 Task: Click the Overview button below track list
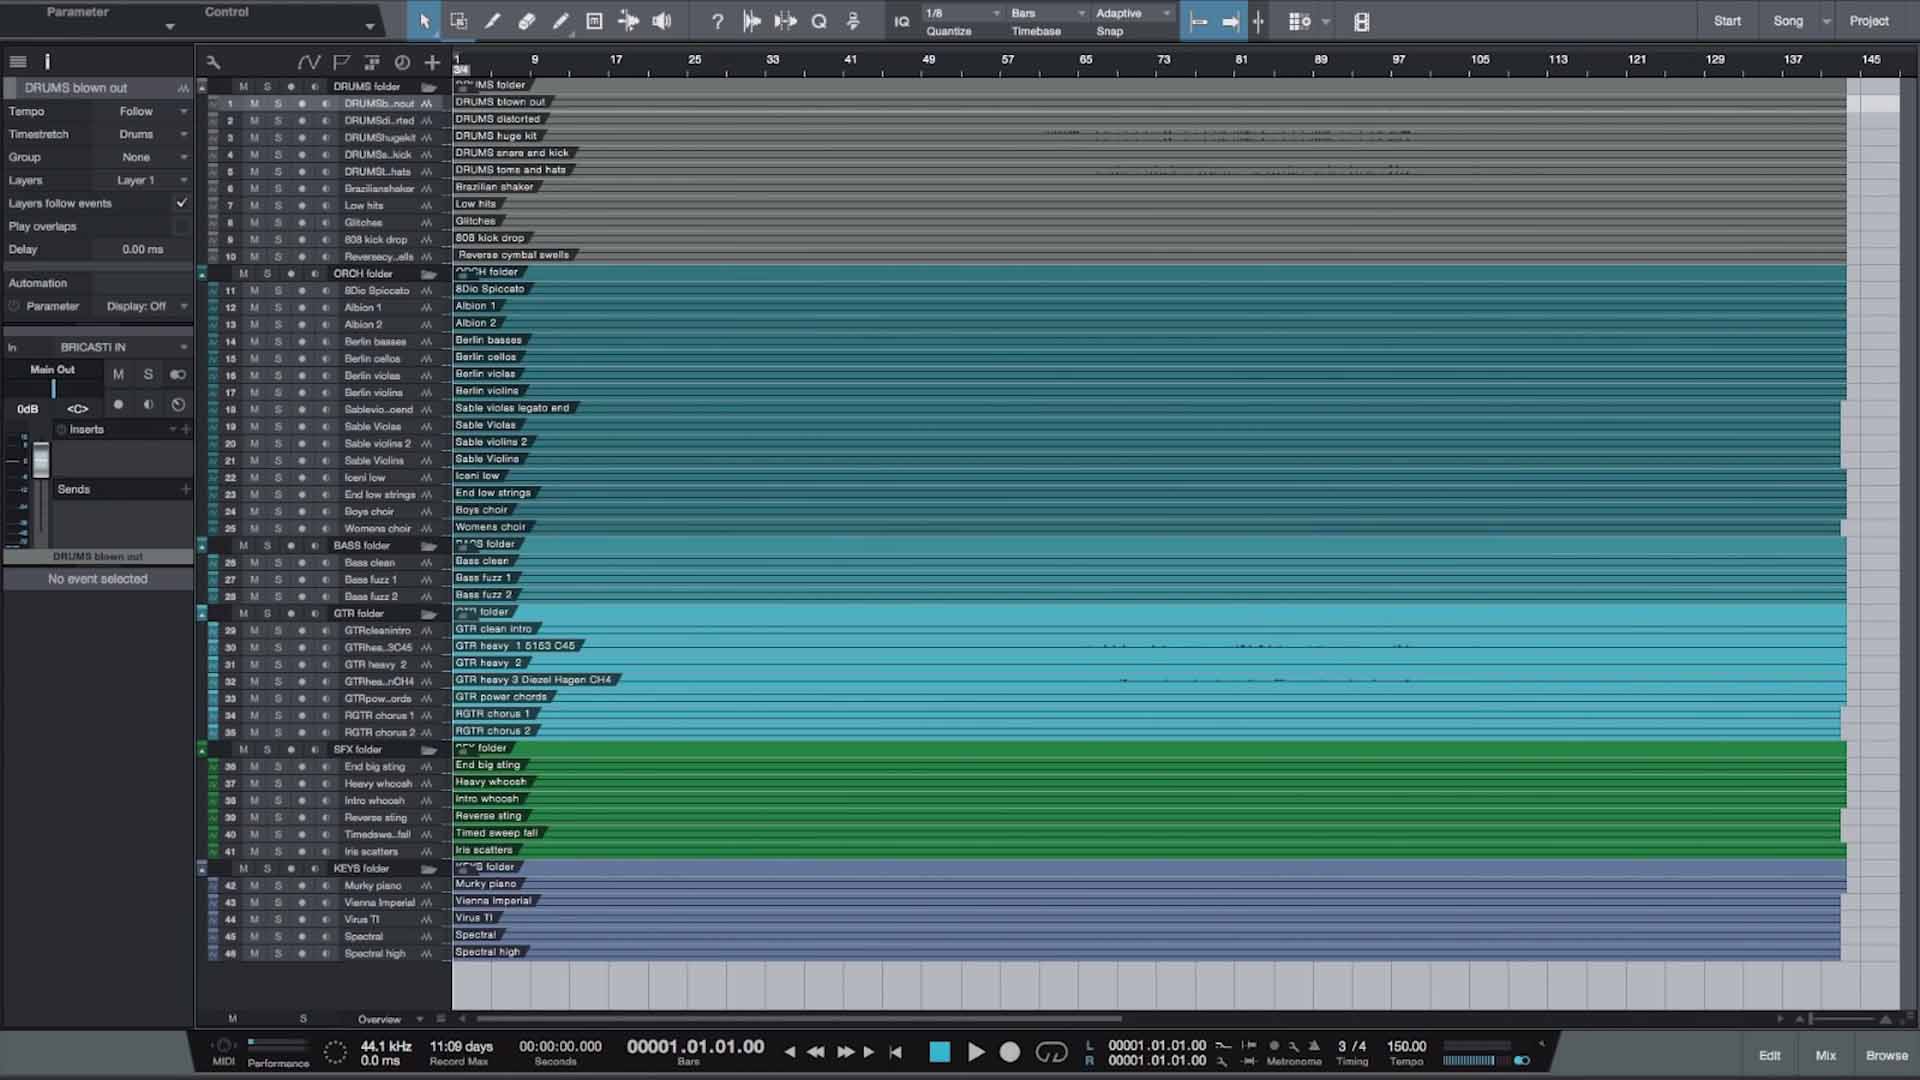[x=379, y=1020]
